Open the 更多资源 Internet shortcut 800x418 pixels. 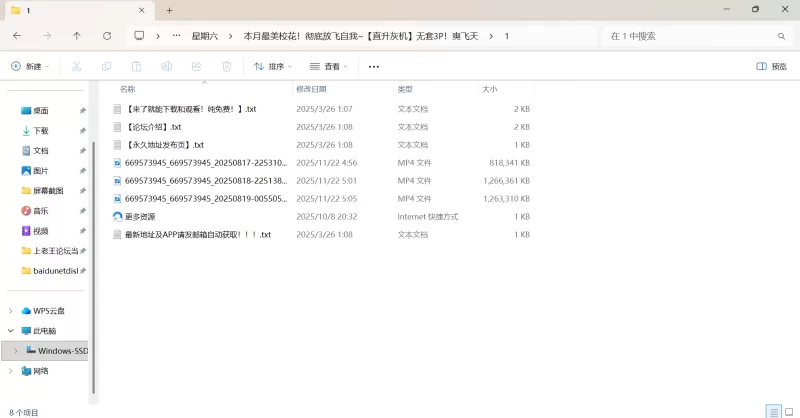click(x=140, y=217)
